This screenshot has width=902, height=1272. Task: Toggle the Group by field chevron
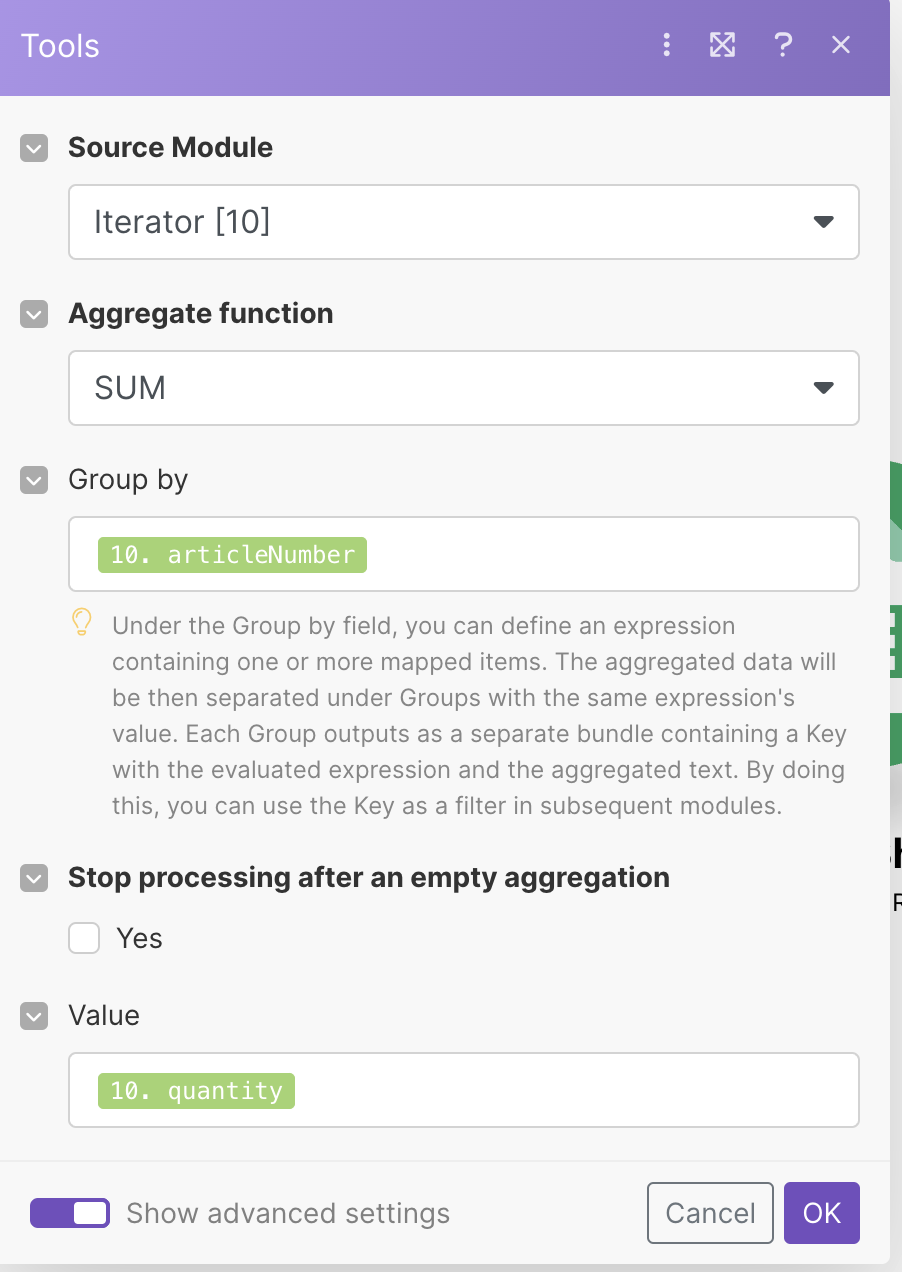pyautogui.click(x=34, y=481)
